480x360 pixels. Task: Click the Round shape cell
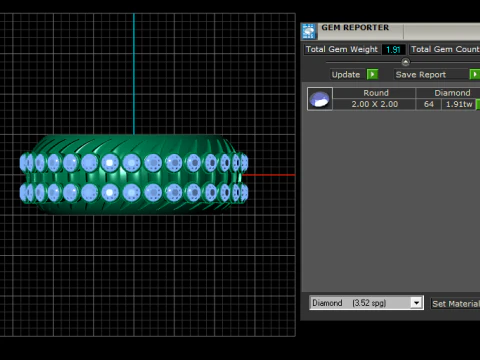click(x=375, y=93)
